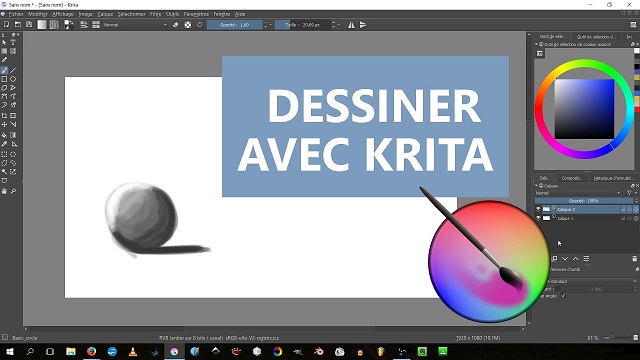Viewport: 640px width, 360px height.
Task: Switch to the Compositions tab
Action: click(571, 178)
